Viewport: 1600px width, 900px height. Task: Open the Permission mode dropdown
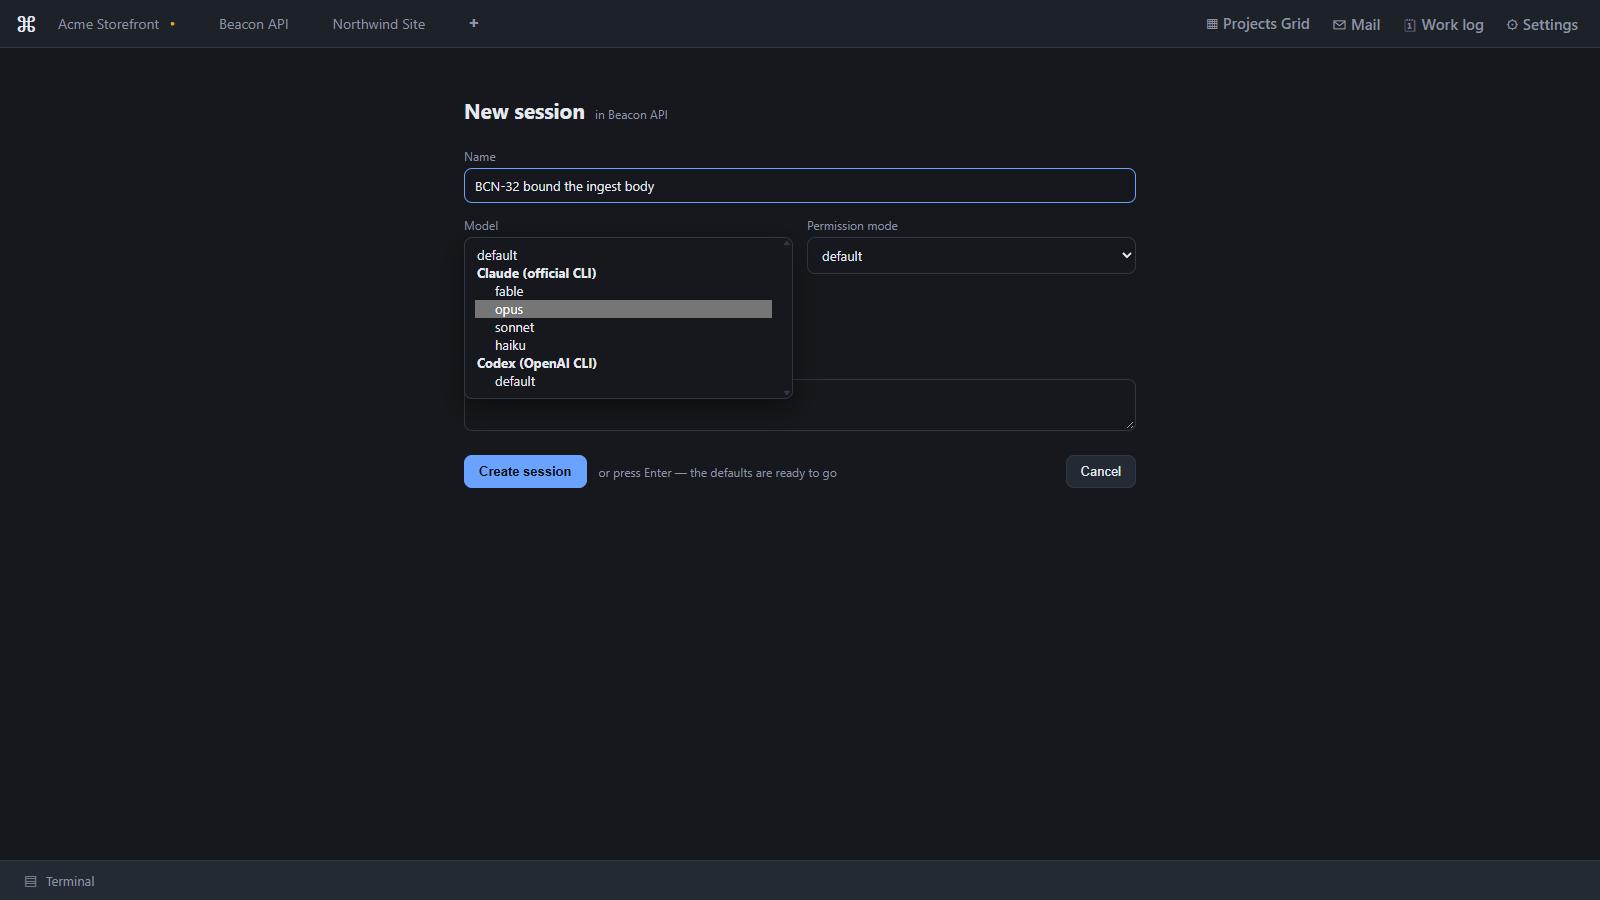pos(971,256)
